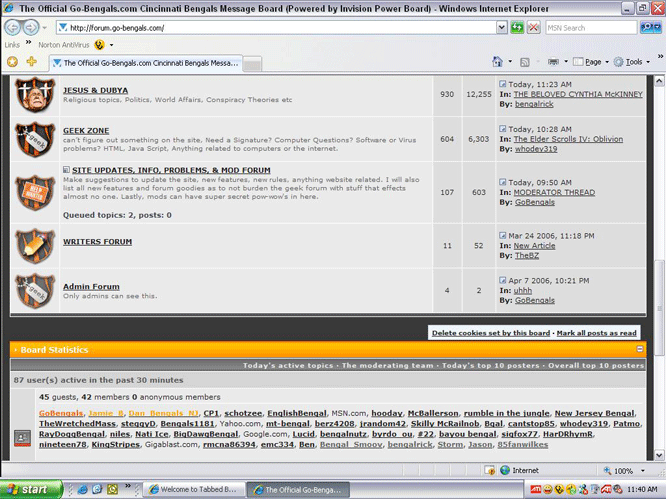Expand the Tools menu in toolbar
This screenshot has width=666, height=499.
click(x=634, y=62)
